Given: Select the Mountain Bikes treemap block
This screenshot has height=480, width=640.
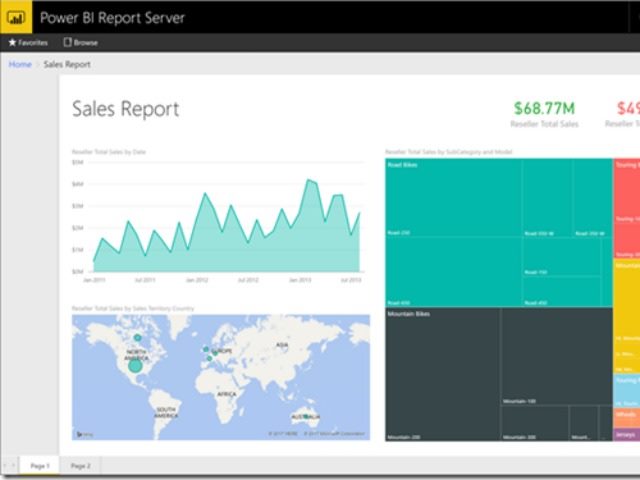Looking at the screenshot, I should 499,374.
